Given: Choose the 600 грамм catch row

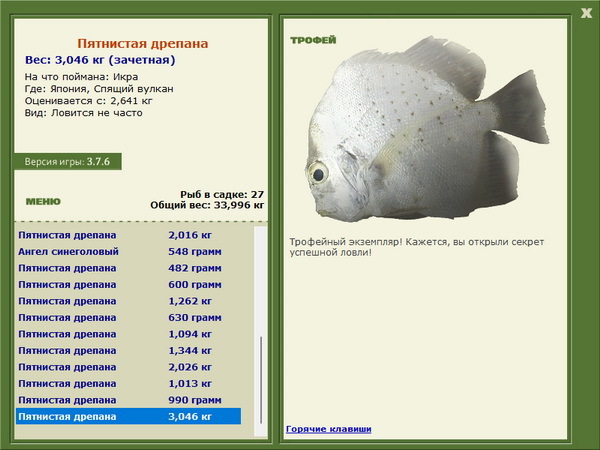Looking at the screenshot, I should [x=127, y=284].
